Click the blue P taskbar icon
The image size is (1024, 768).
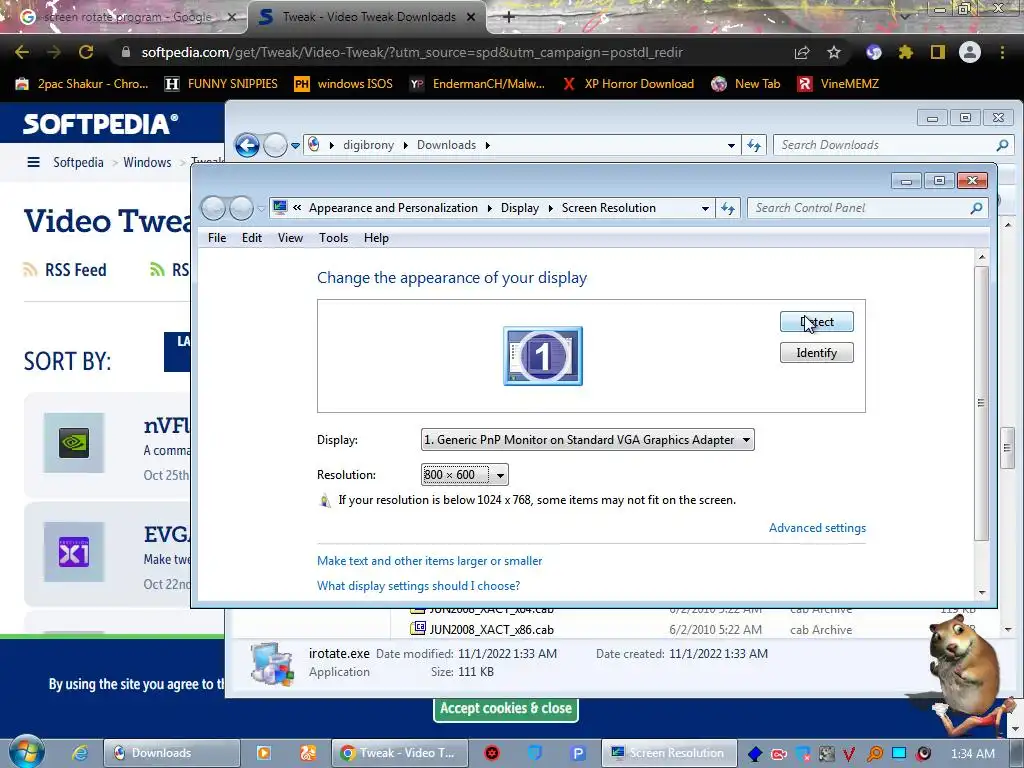pos(577,753)
